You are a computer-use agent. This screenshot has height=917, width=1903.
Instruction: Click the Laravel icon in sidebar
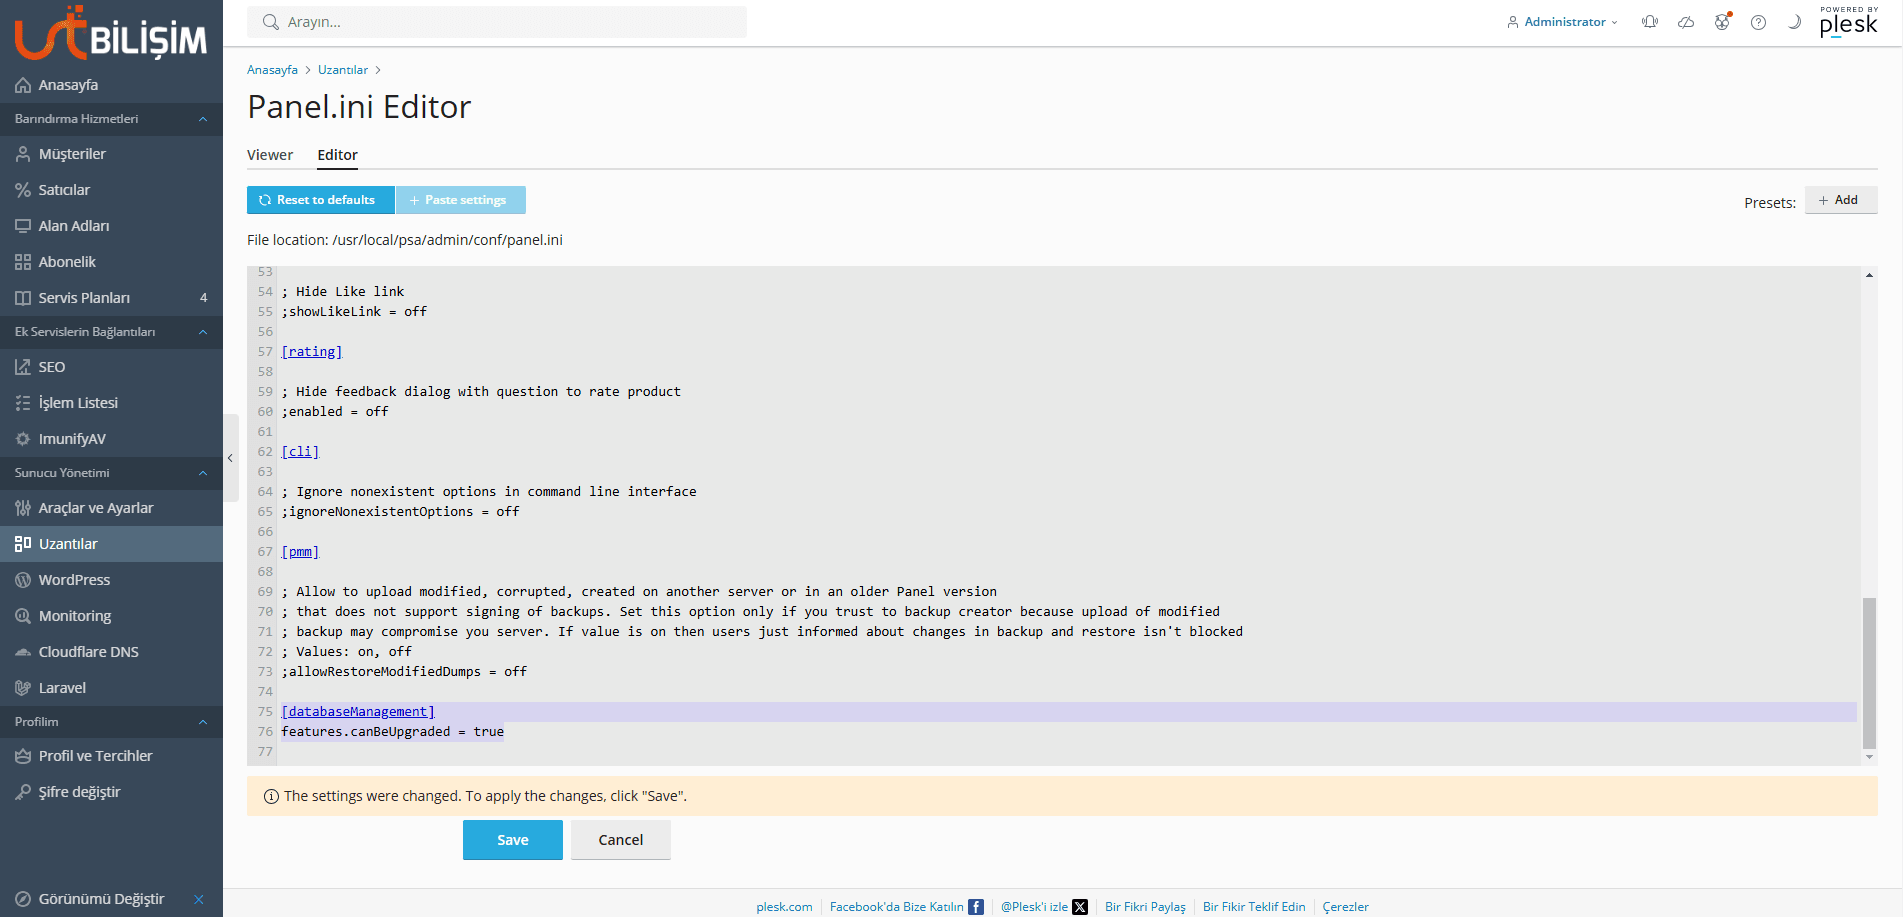23,688
